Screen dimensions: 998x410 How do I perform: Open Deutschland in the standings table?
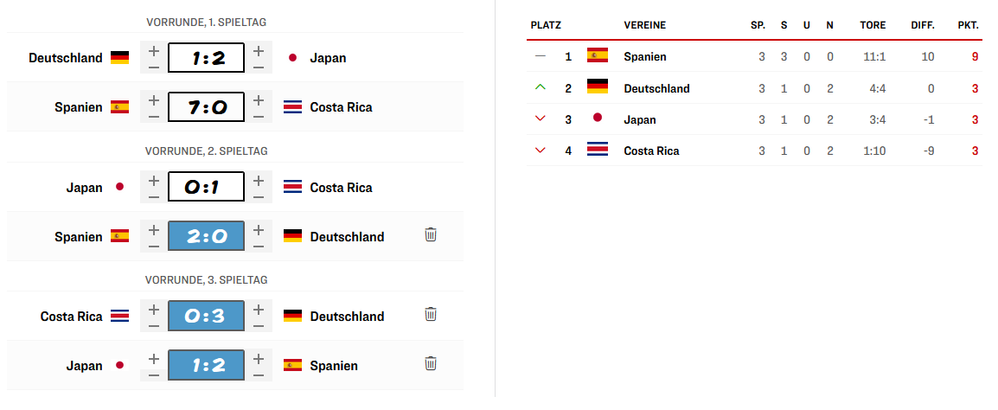point(656,88)
